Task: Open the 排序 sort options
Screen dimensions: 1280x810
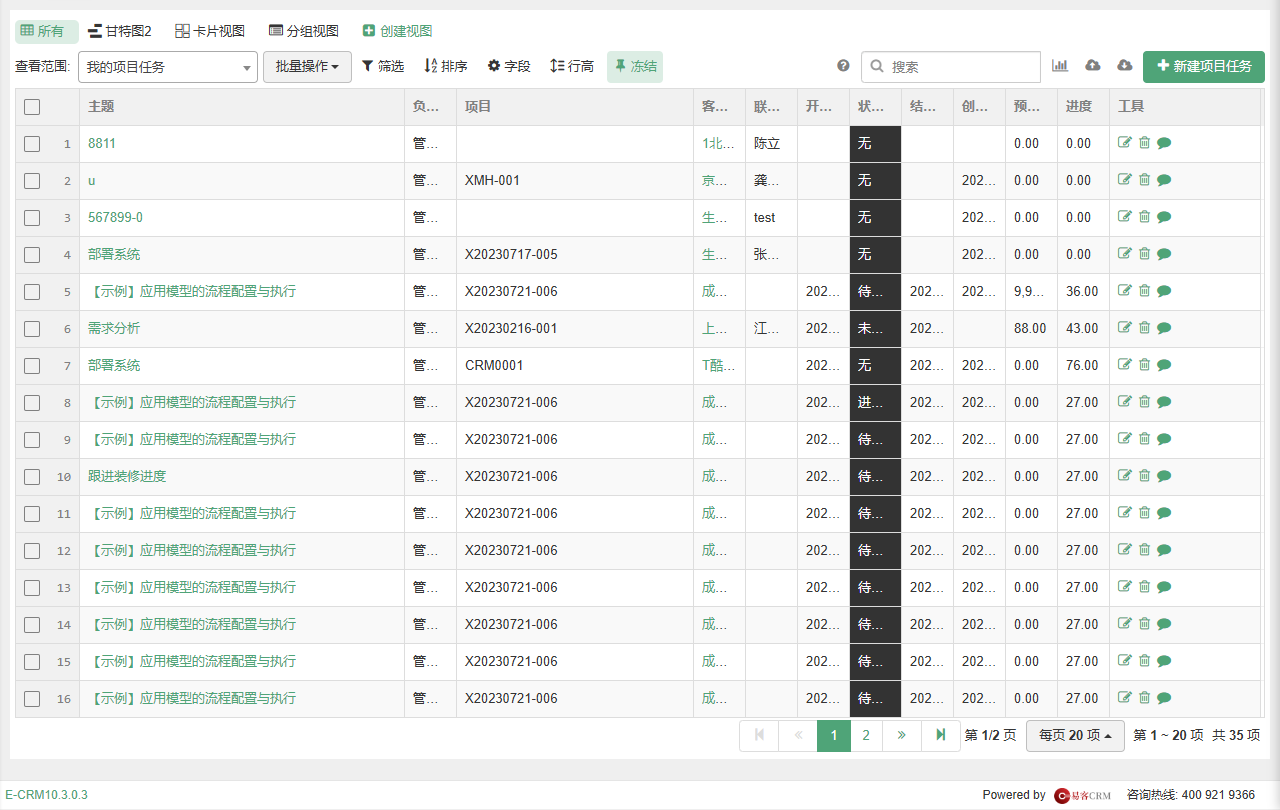Action: tap(446, 66)
